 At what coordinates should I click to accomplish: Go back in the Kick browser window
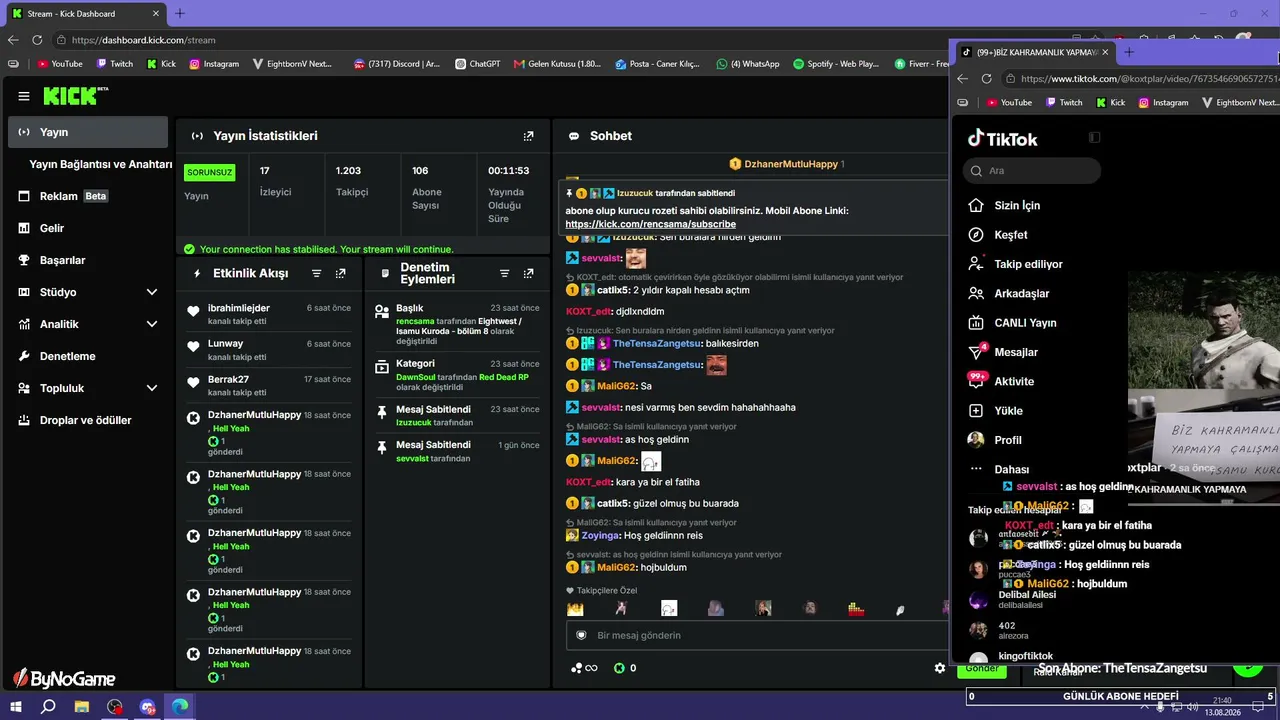point(13,40)
